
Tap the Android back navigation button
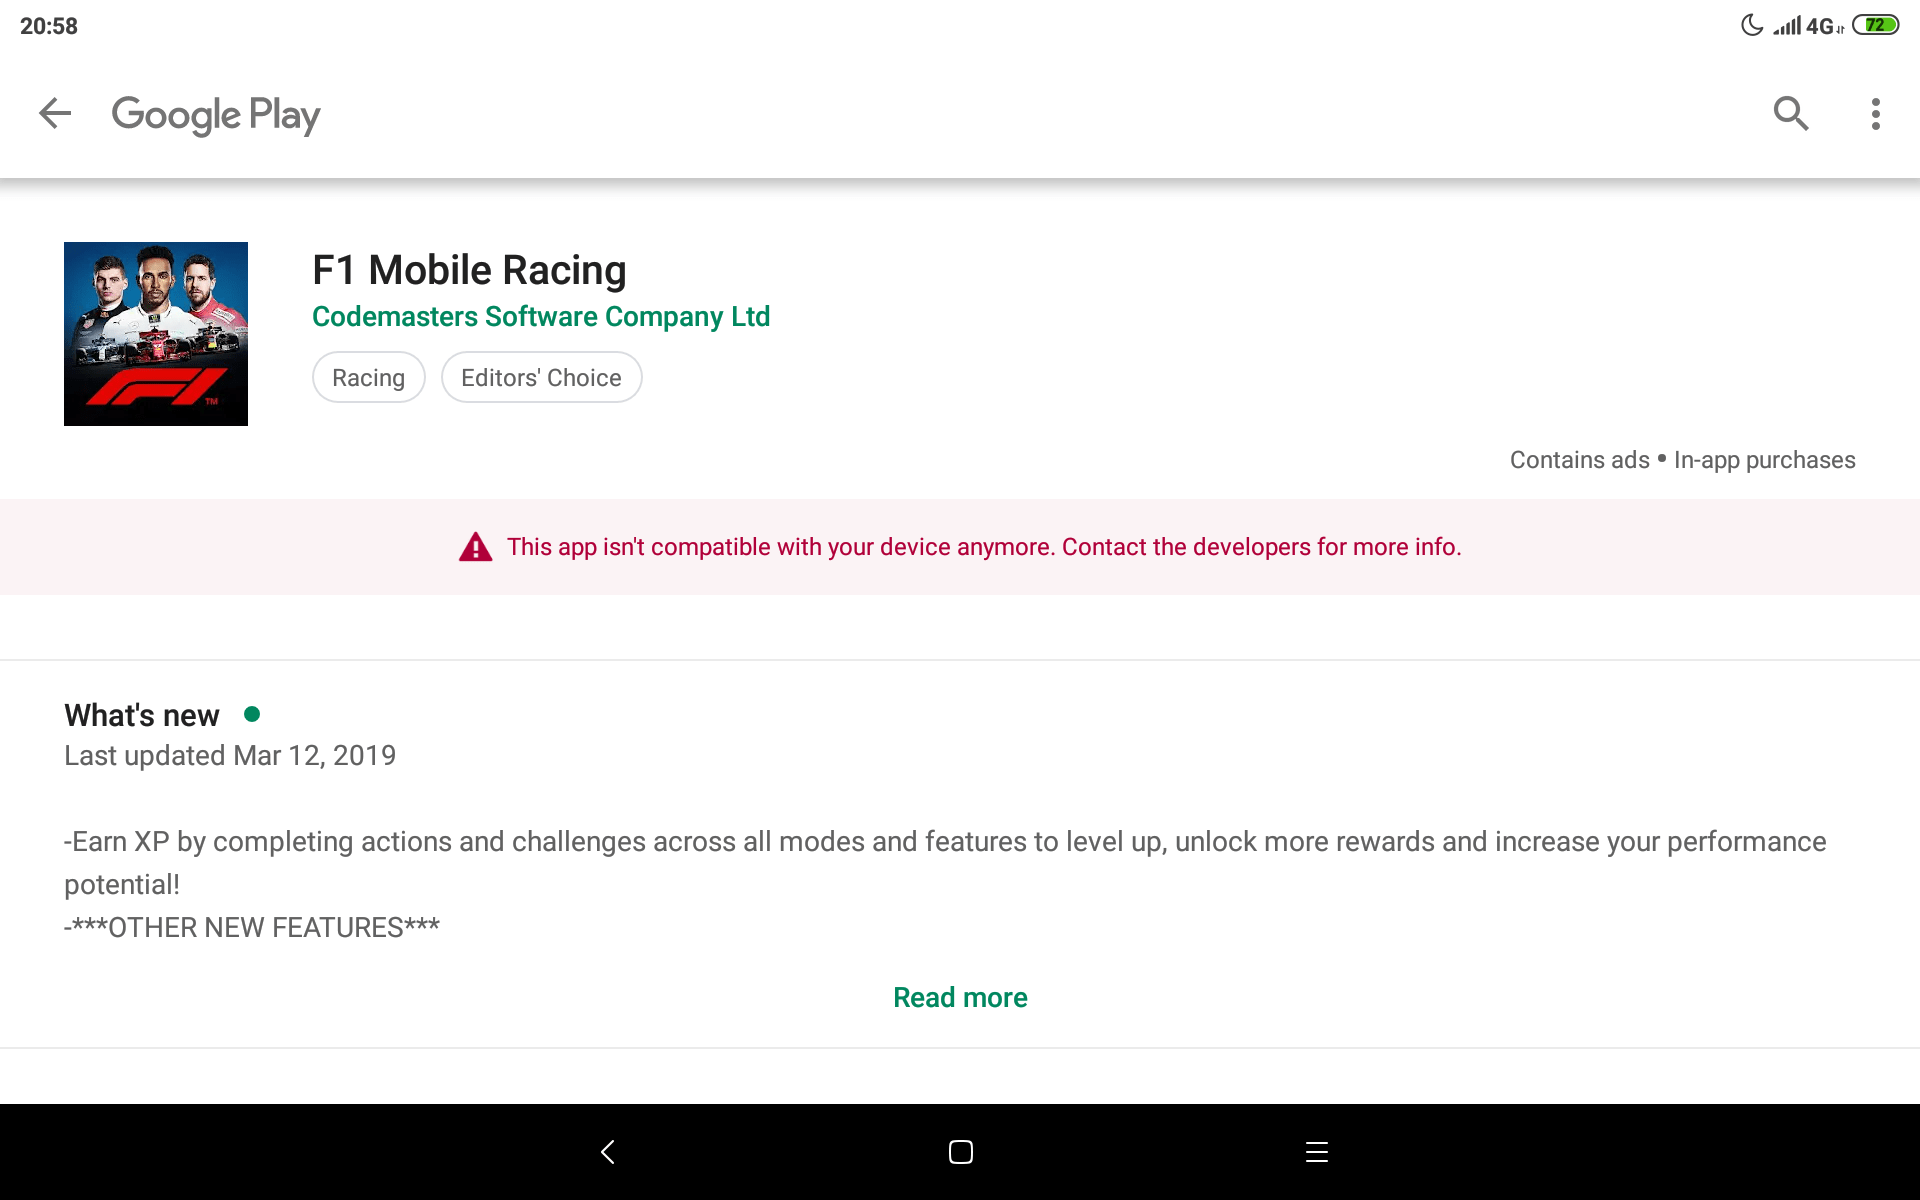[x=607, y=1152]
